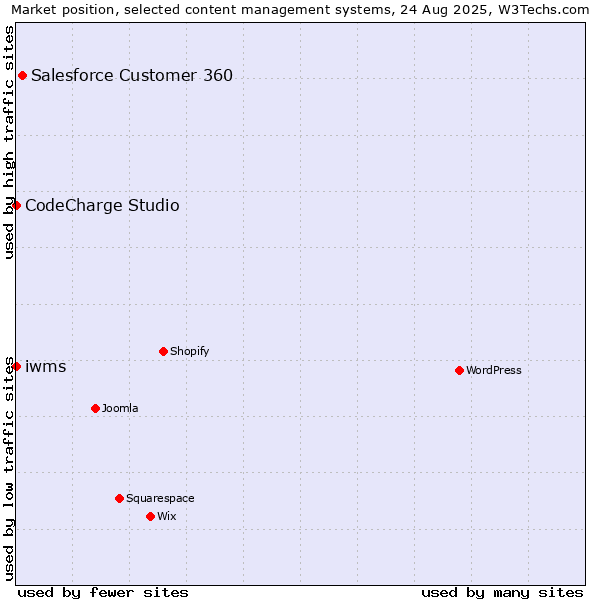Select the 'Salesforce Customer 360' label
The width and height of the screenshot is (600, 600).
(132, 75)
